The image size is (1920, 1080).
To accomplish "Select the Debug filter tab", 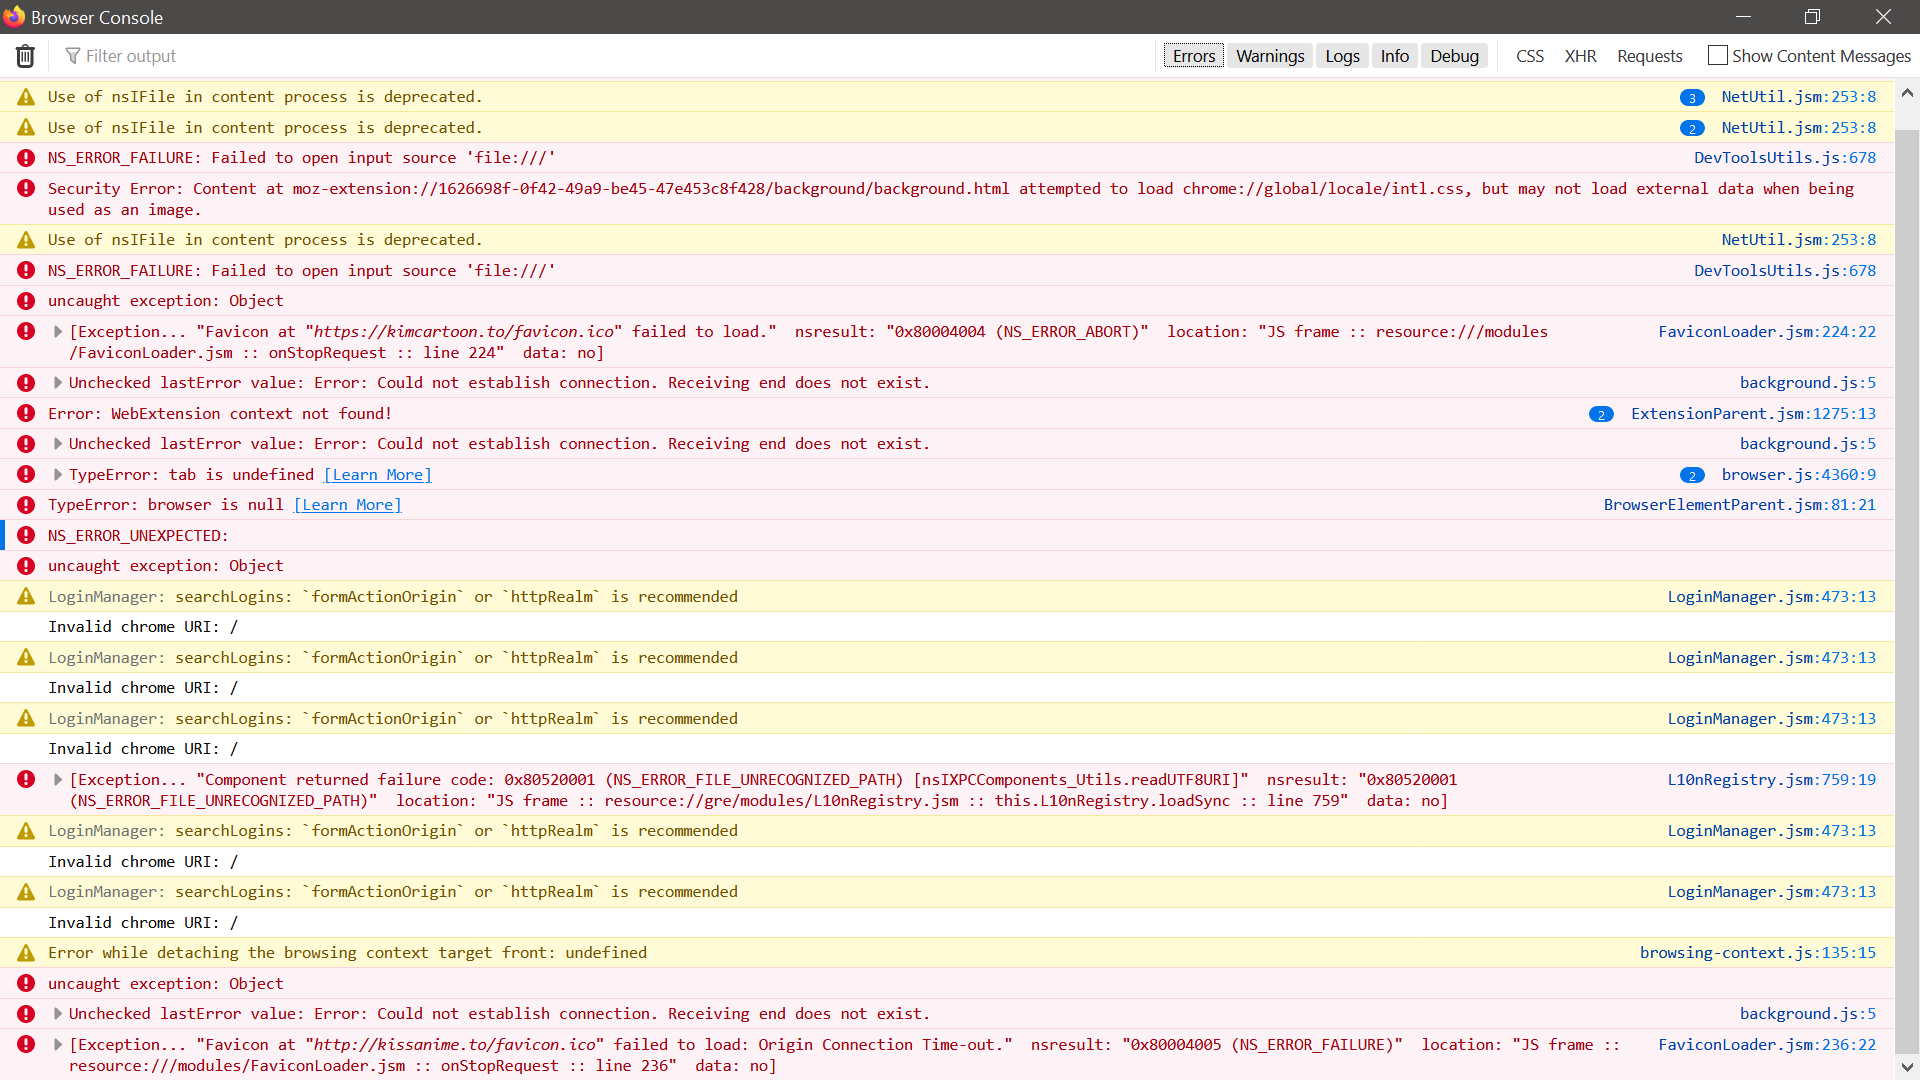I will coord(1454,55).
